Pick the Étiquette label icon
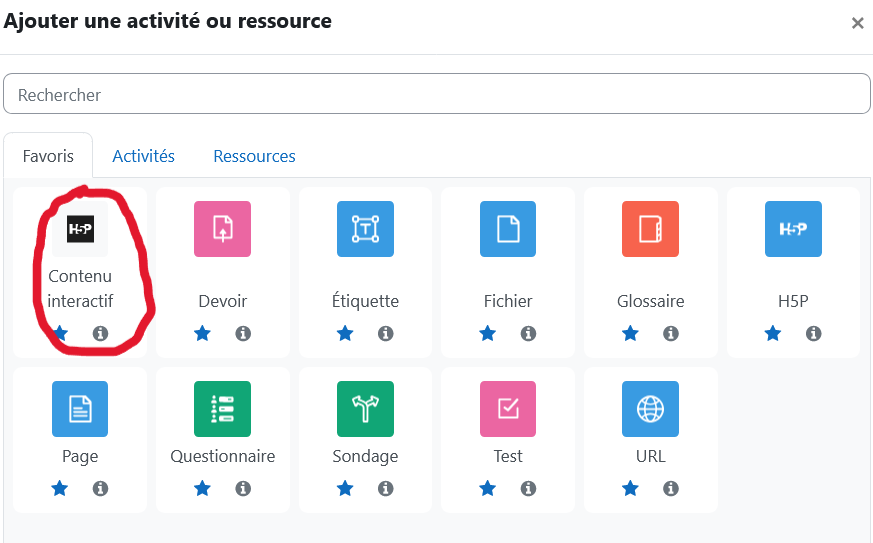 pyautogui.click(x=365, y=229)
